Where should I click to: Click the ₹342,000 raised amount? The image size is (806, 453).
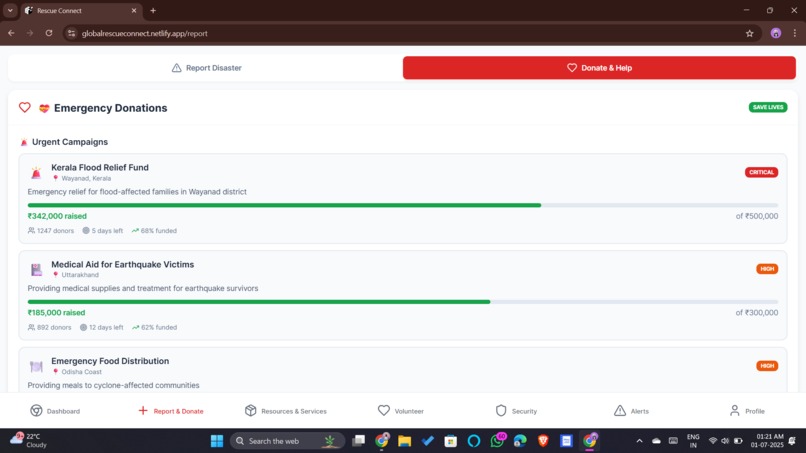57,216
